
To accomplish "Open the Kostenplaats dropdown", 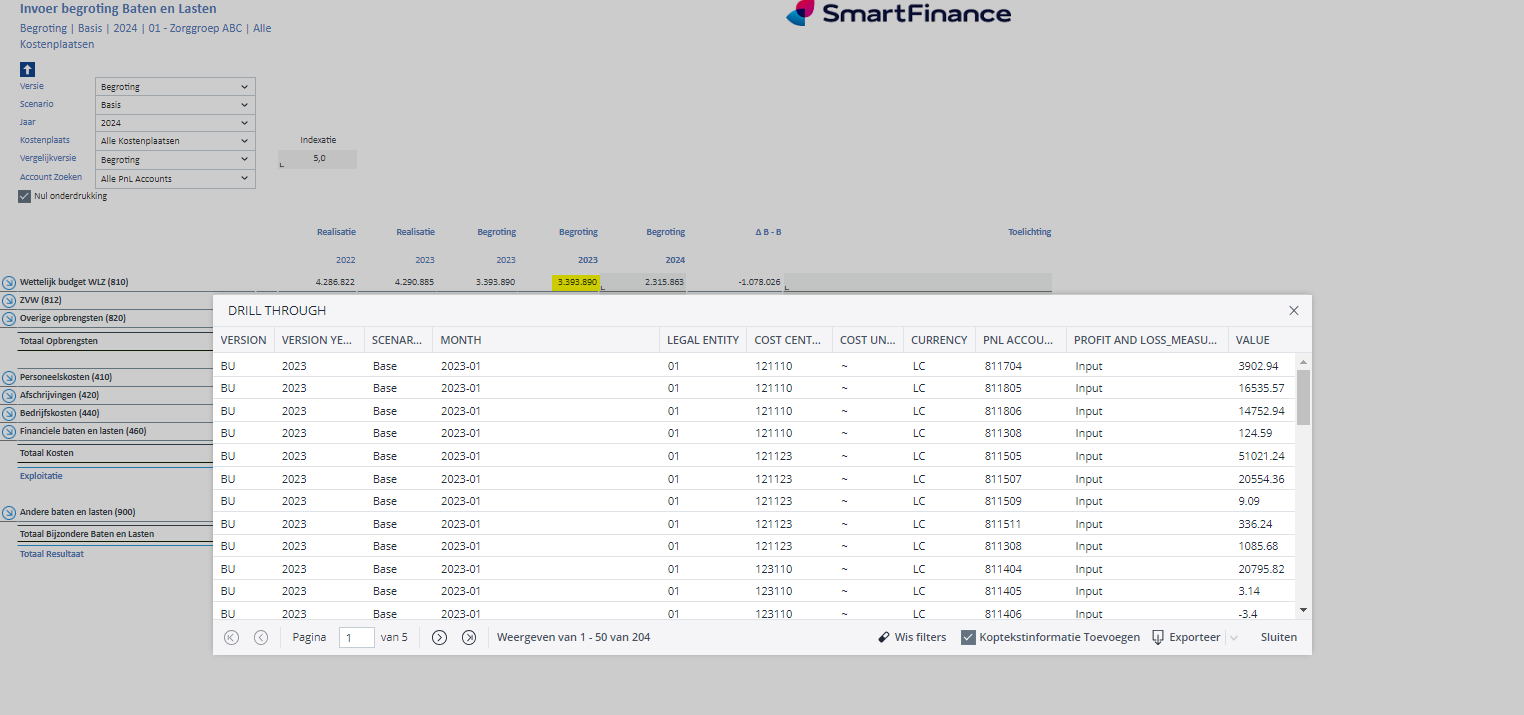I will point(175,141).
